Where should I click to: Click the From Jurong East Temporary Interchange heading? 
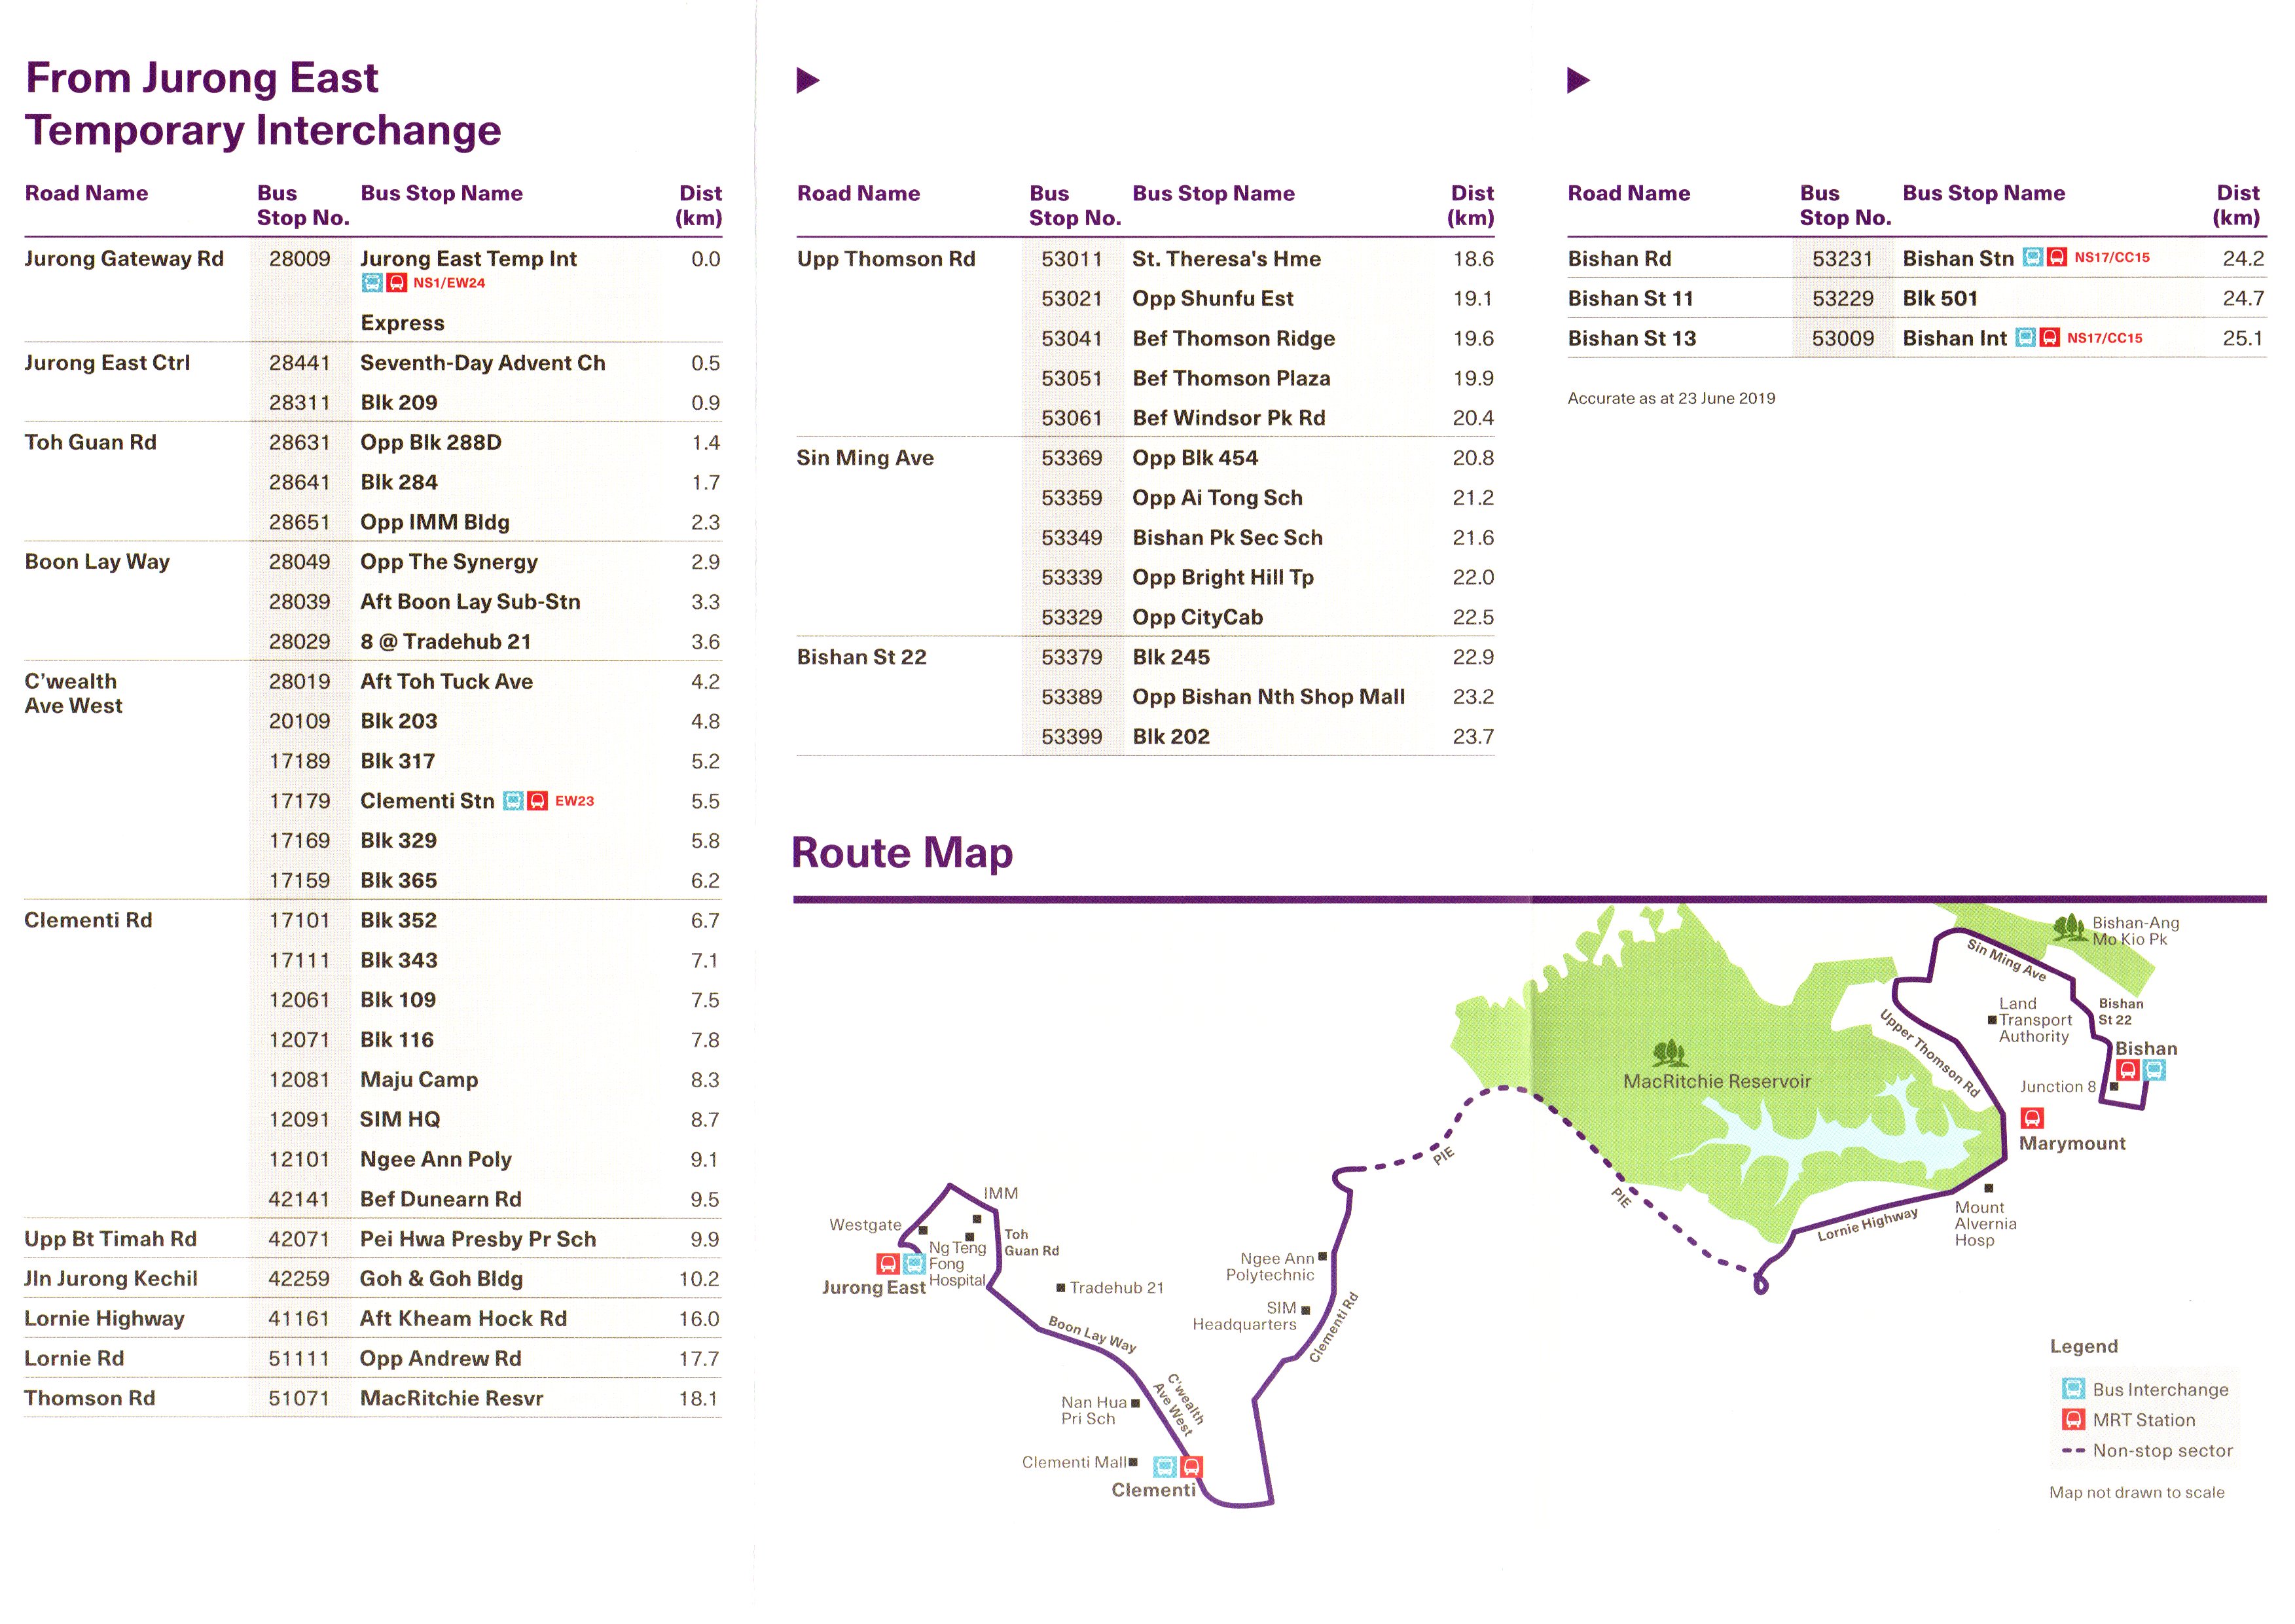[x=262, y=104]
